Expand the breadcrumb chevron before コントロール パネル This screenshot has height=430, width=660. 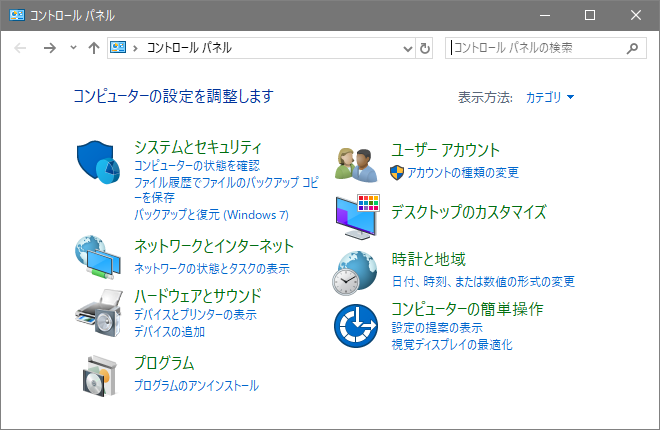(135, 48)
